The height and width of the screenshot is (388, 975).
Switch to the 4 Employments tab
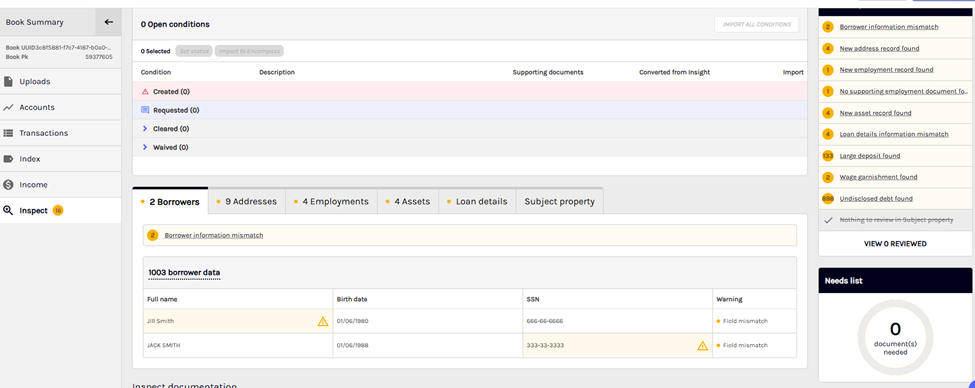coord(331,201)
